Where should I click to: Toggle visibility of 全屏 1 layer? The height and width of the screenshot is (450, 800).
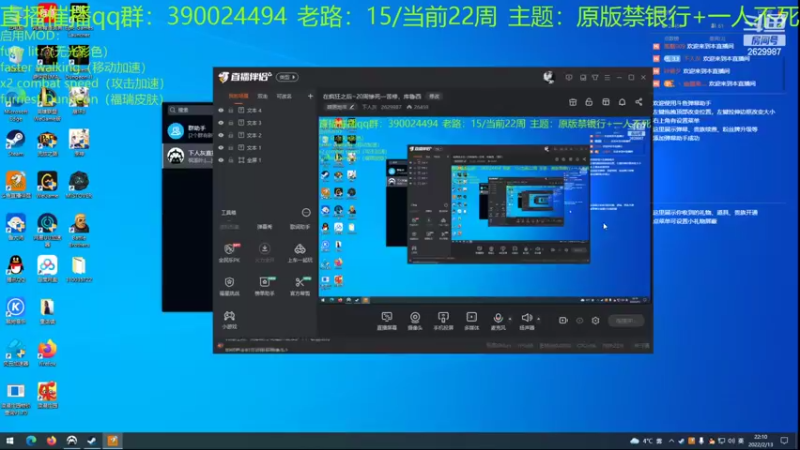(x=221, y=160)
